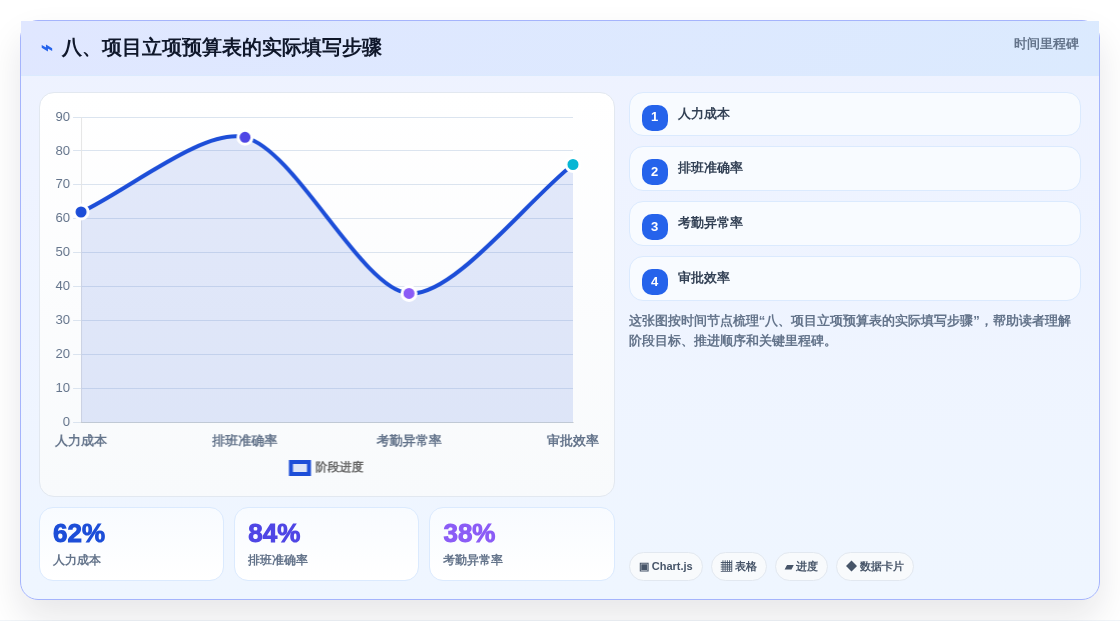Click the description paragraph starting 这张图按时间节点
Screen dimensions: 1120x621
[x=849, y=331]
